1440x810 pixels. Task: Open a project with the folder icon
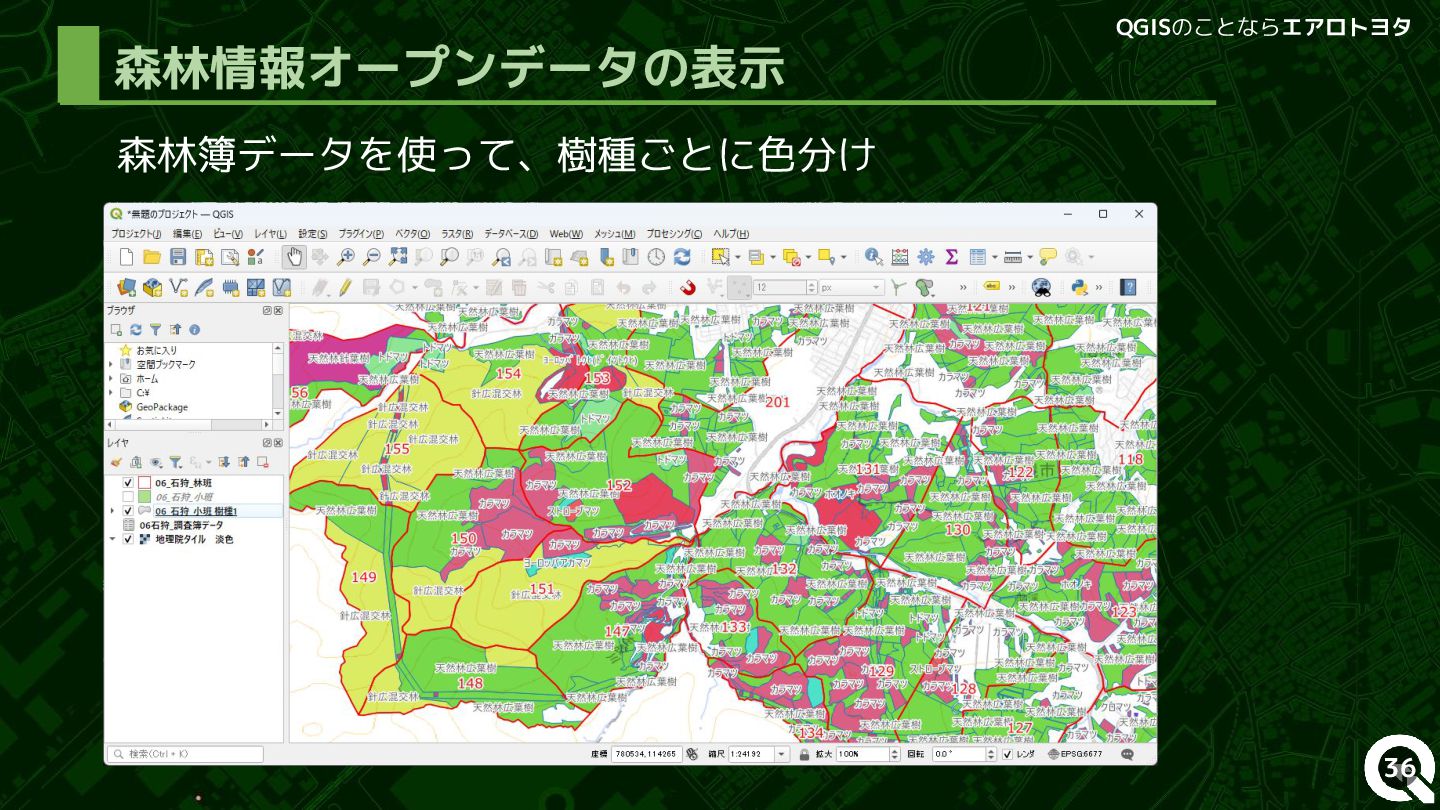pyautogui.click(x=152, y=257)
